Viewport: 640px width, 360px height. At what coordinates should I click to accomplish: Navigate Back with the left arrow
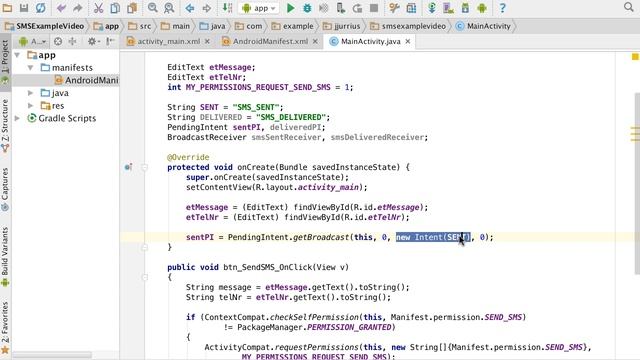pos(189,8)
